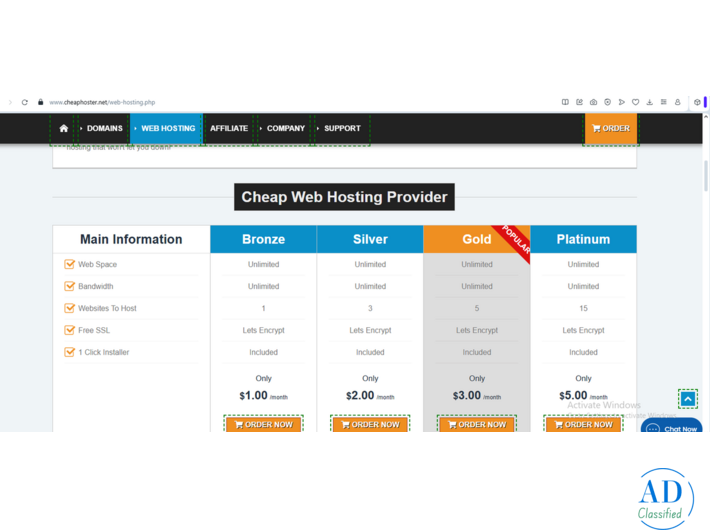This screenshot has height=530, width=710.
Task: Click the orange ORDER button in navbar
Action: [611, 129]
